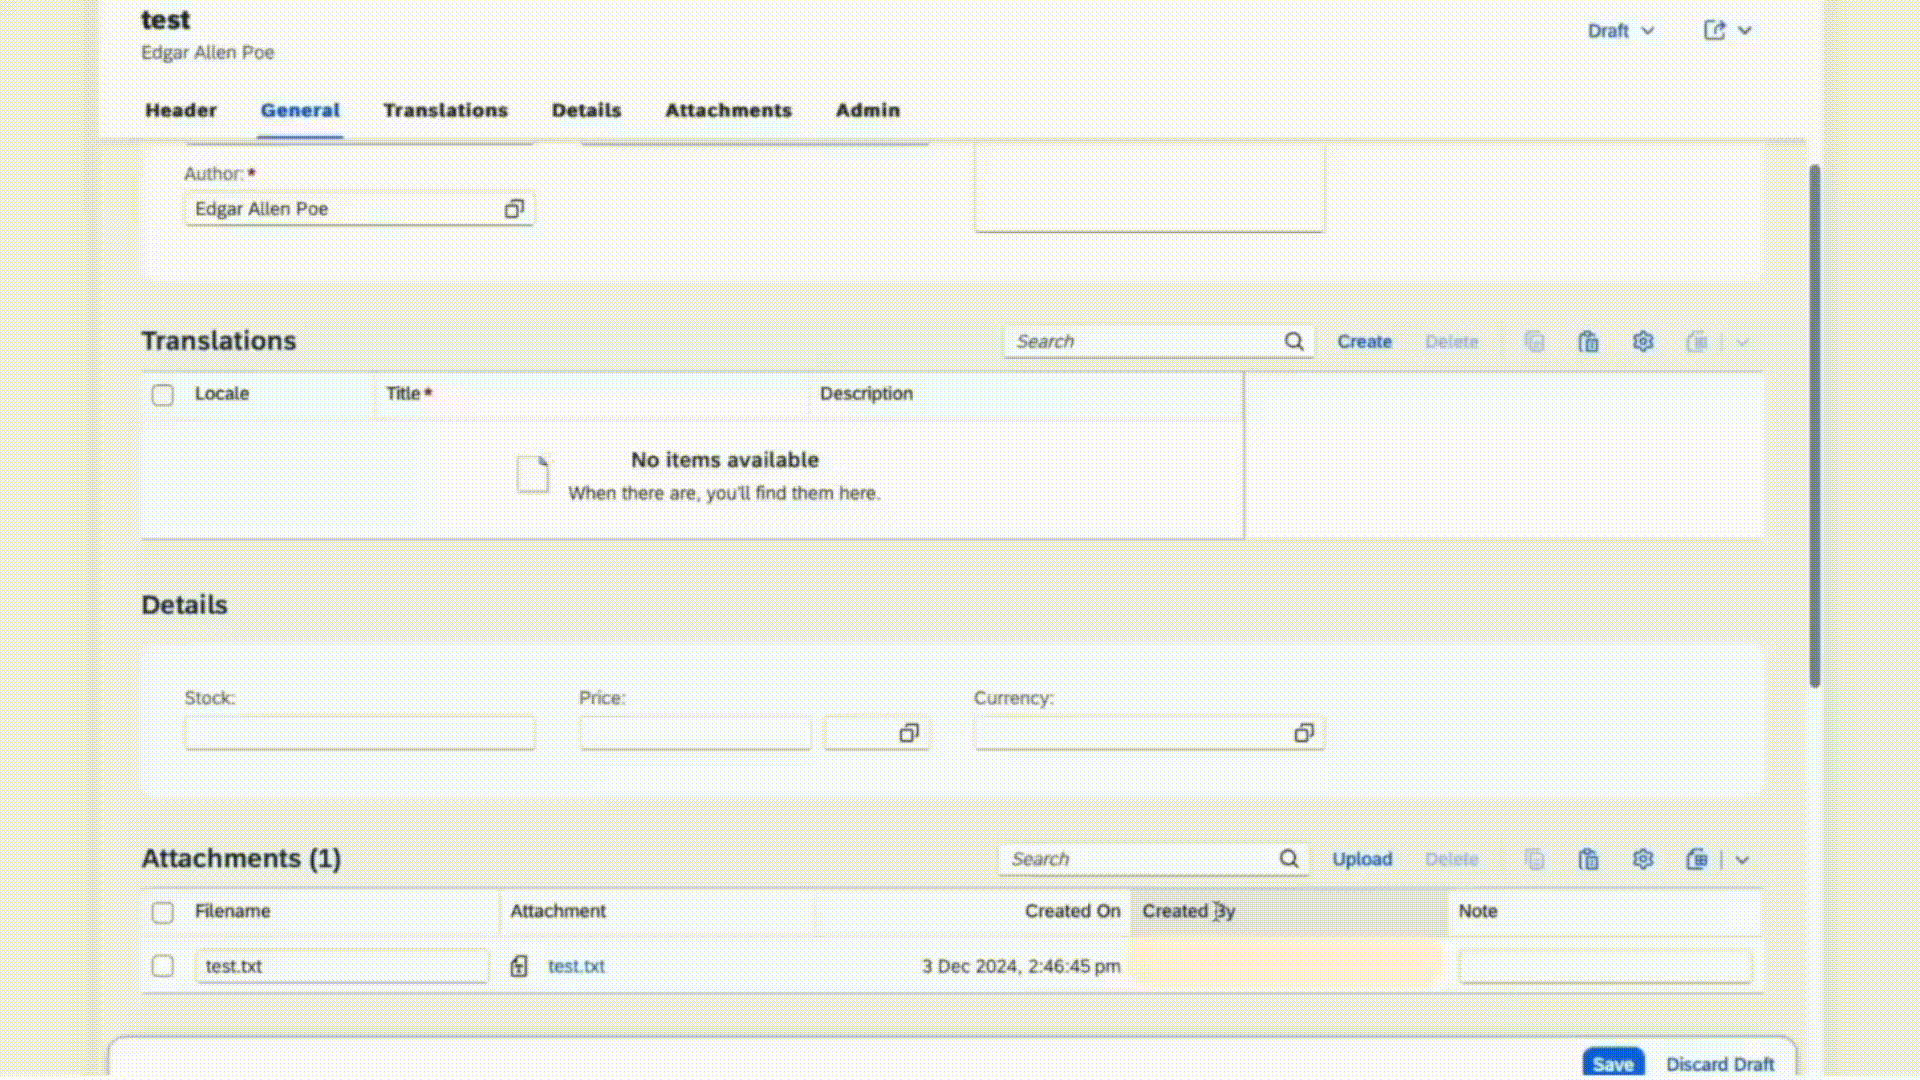The width and height of the screenshot is (1920, 1080).
Task: Click the Price amount input field
Action: [x=695, y=733]
